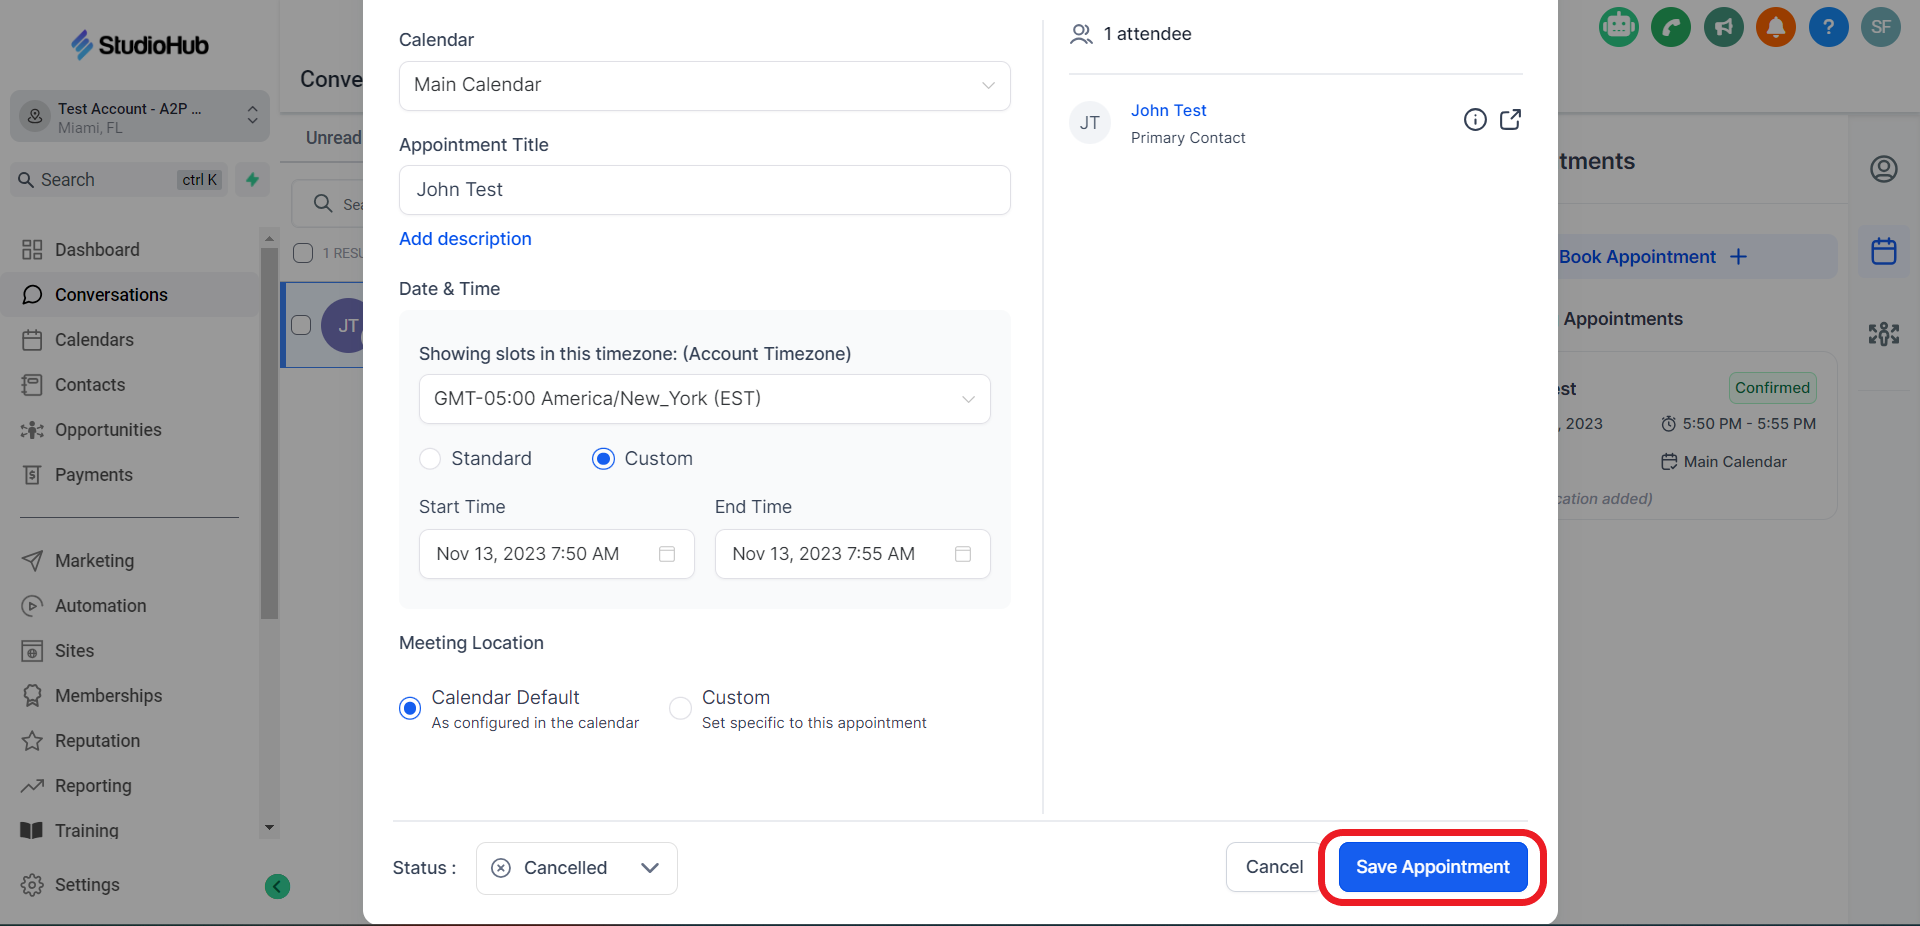Click the sidebar scrollbar thumb
The width and height of the screenshot is (1920, 926).
coord(268,433)
